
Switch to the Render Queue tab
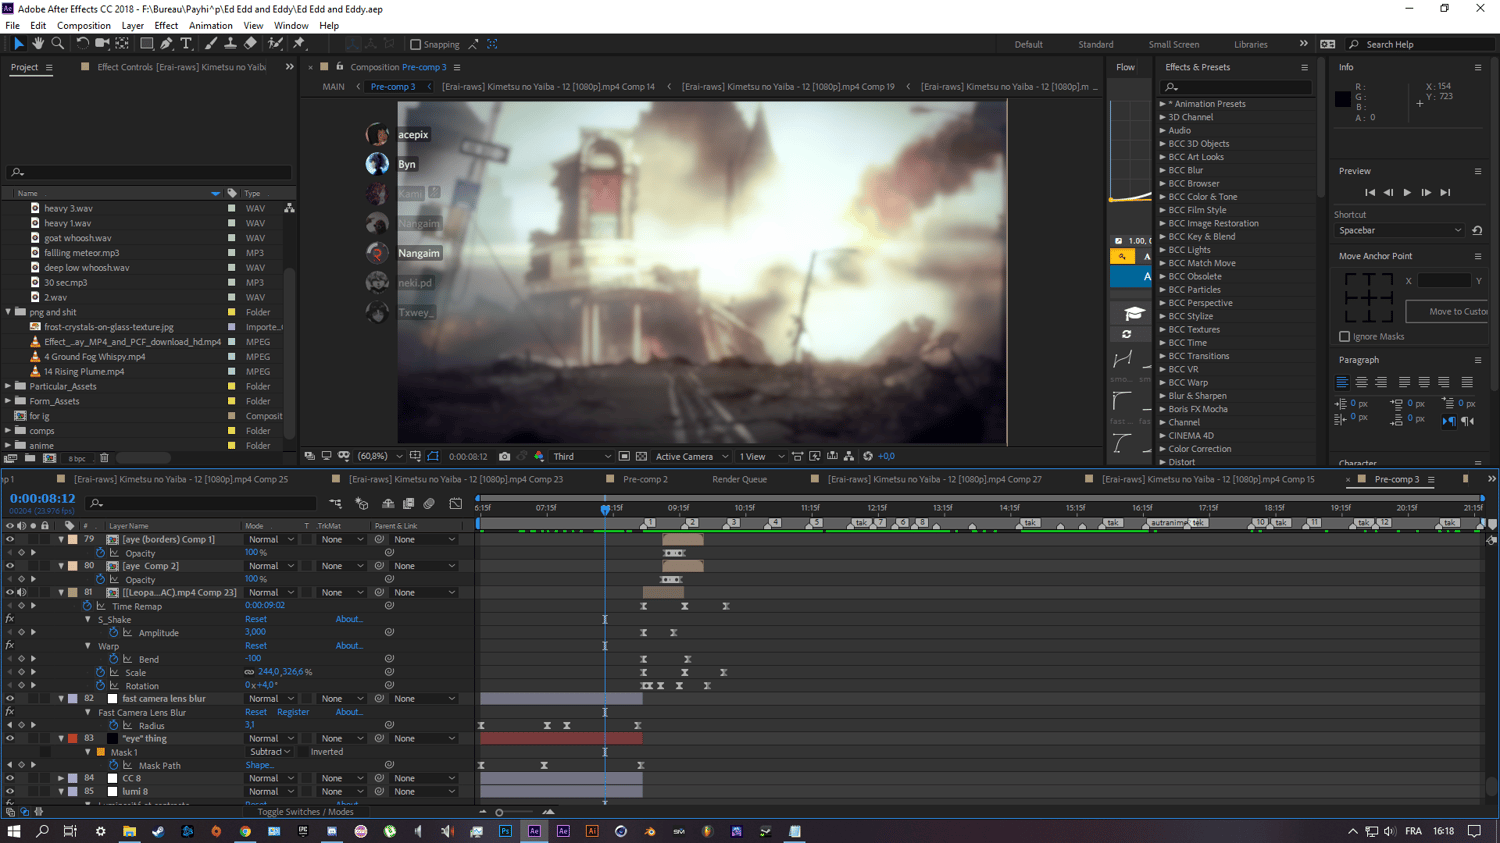(739, 479)
